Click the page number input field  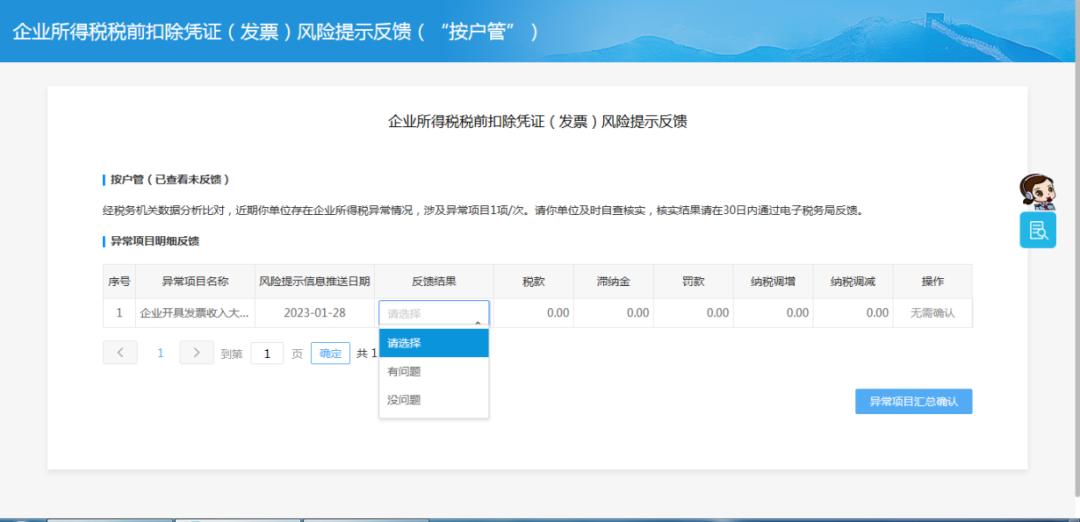pyautogui.click(x=267, y=353)
